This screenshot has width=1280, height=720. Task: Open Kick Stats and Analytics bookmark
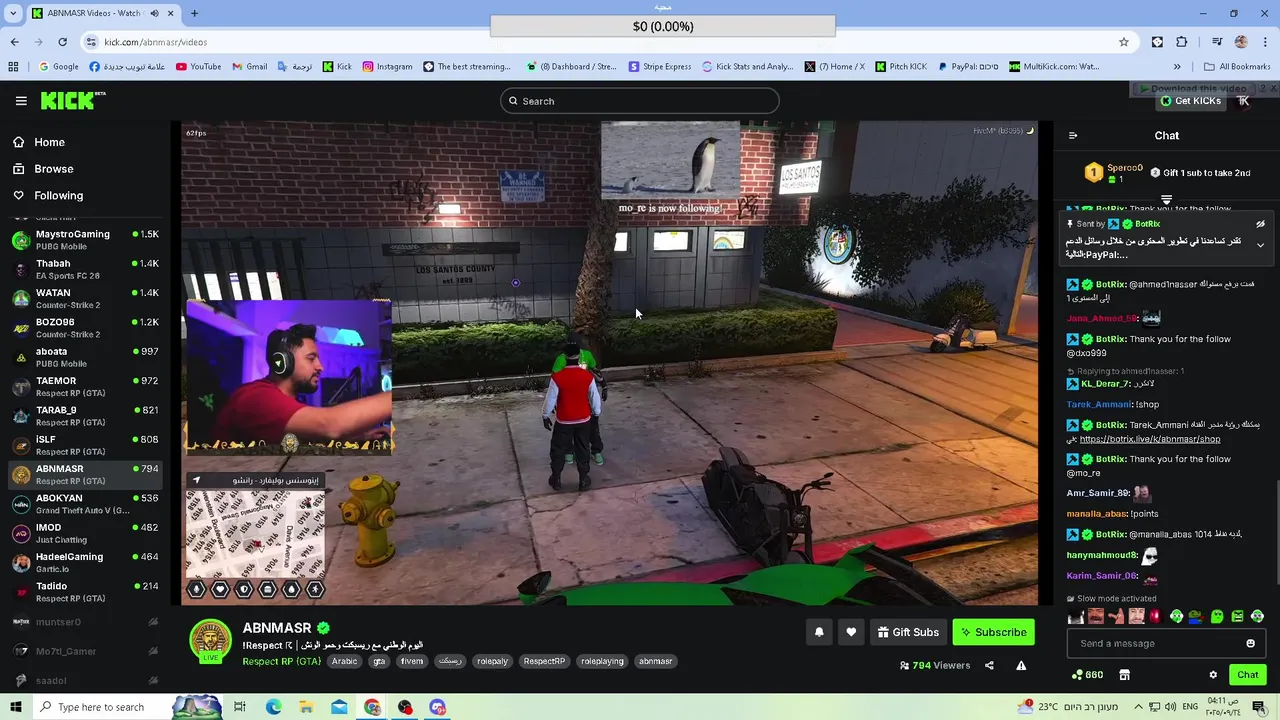point(748,67)
